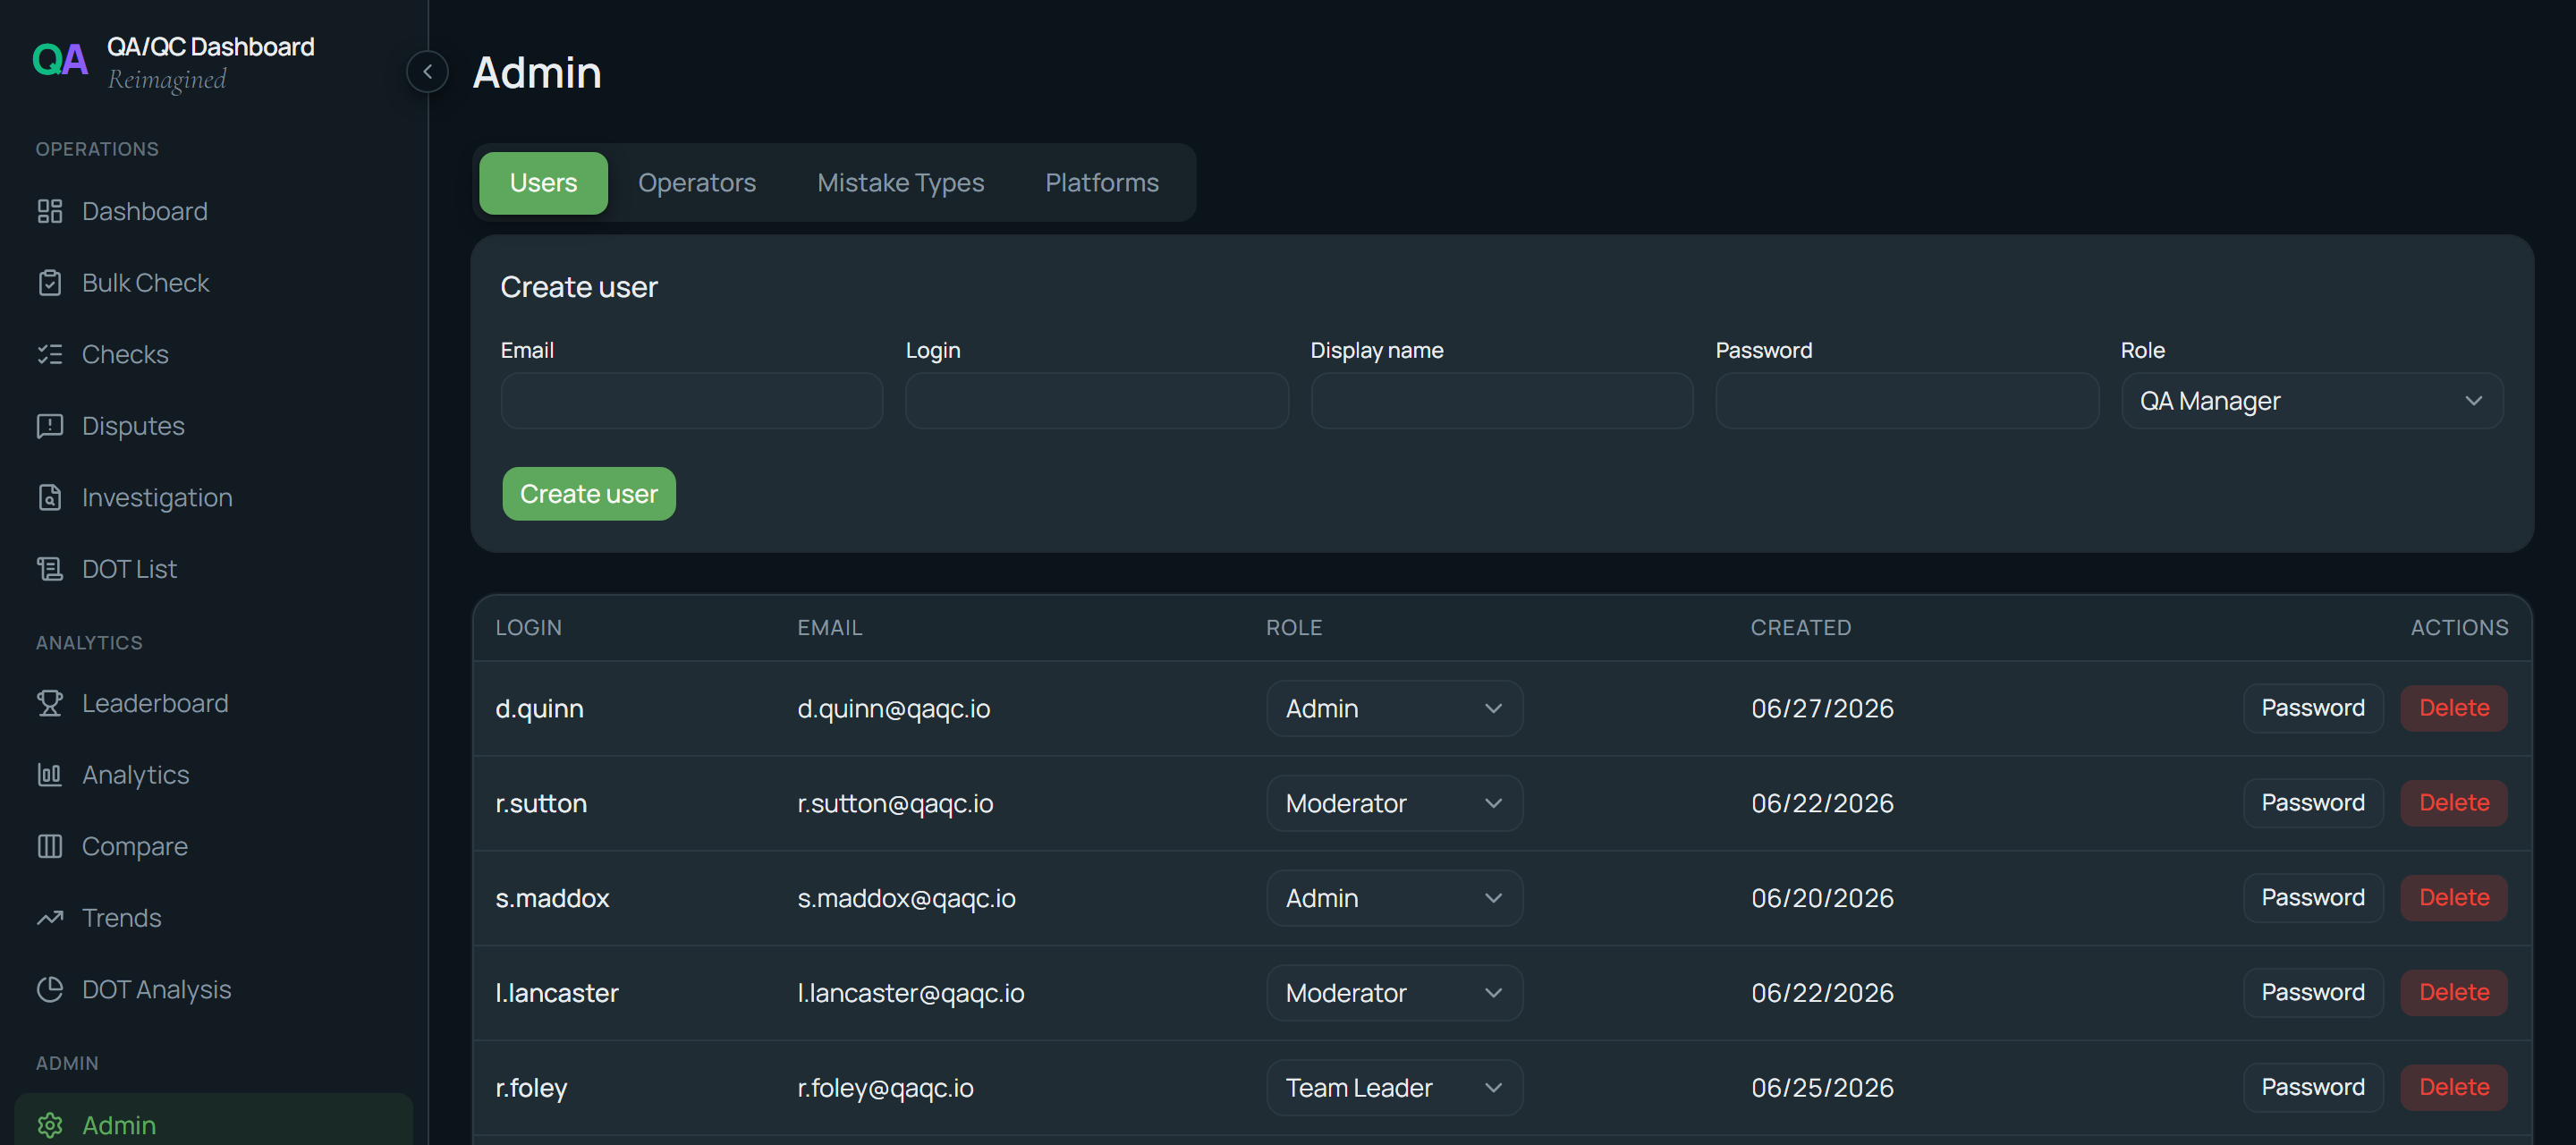2576x1145 pixels.
Task: Click the DOT List scroll icon
Action: pos(50,569)
